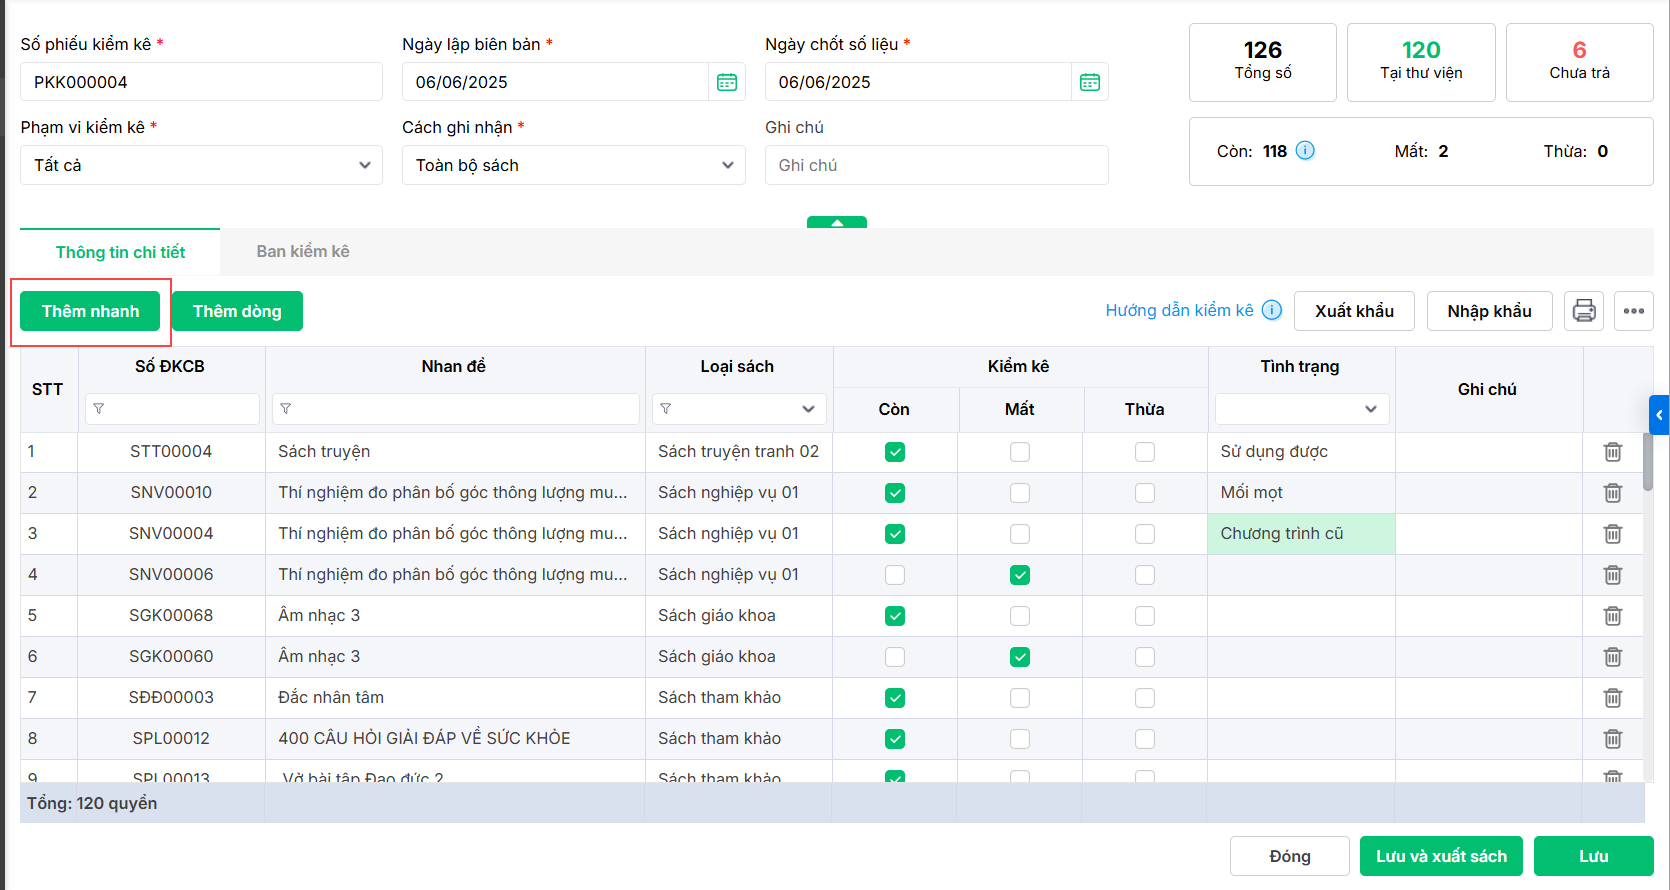Open calendar for Ngày chốt số liệu
The width and height of the screenshot is (1670, 890).
[x=1090, y=82]
